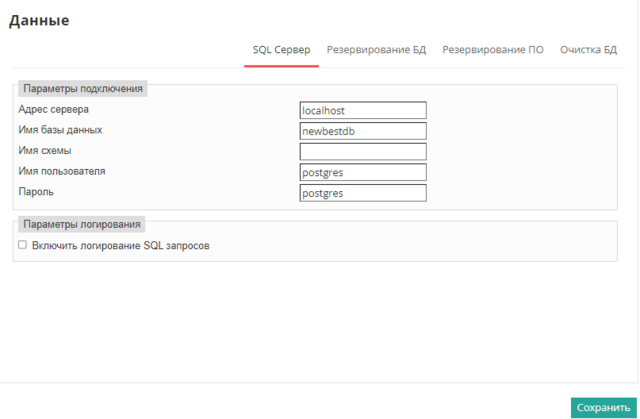The height and width of the screenshot is (419, 640).
Task: Click the Имя базы данных label
Action: [60, 130]
